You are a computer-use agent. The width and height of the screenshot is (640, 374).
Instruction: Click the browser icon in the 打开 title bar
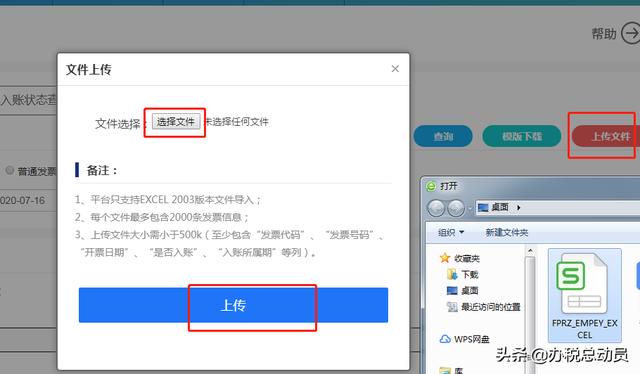(x=431, y=187)
